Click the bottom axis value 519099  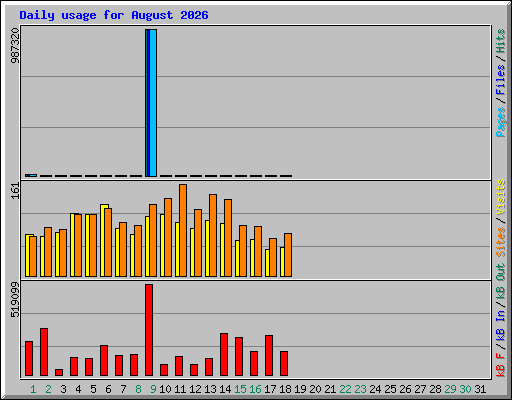click(x=15, y=299)
